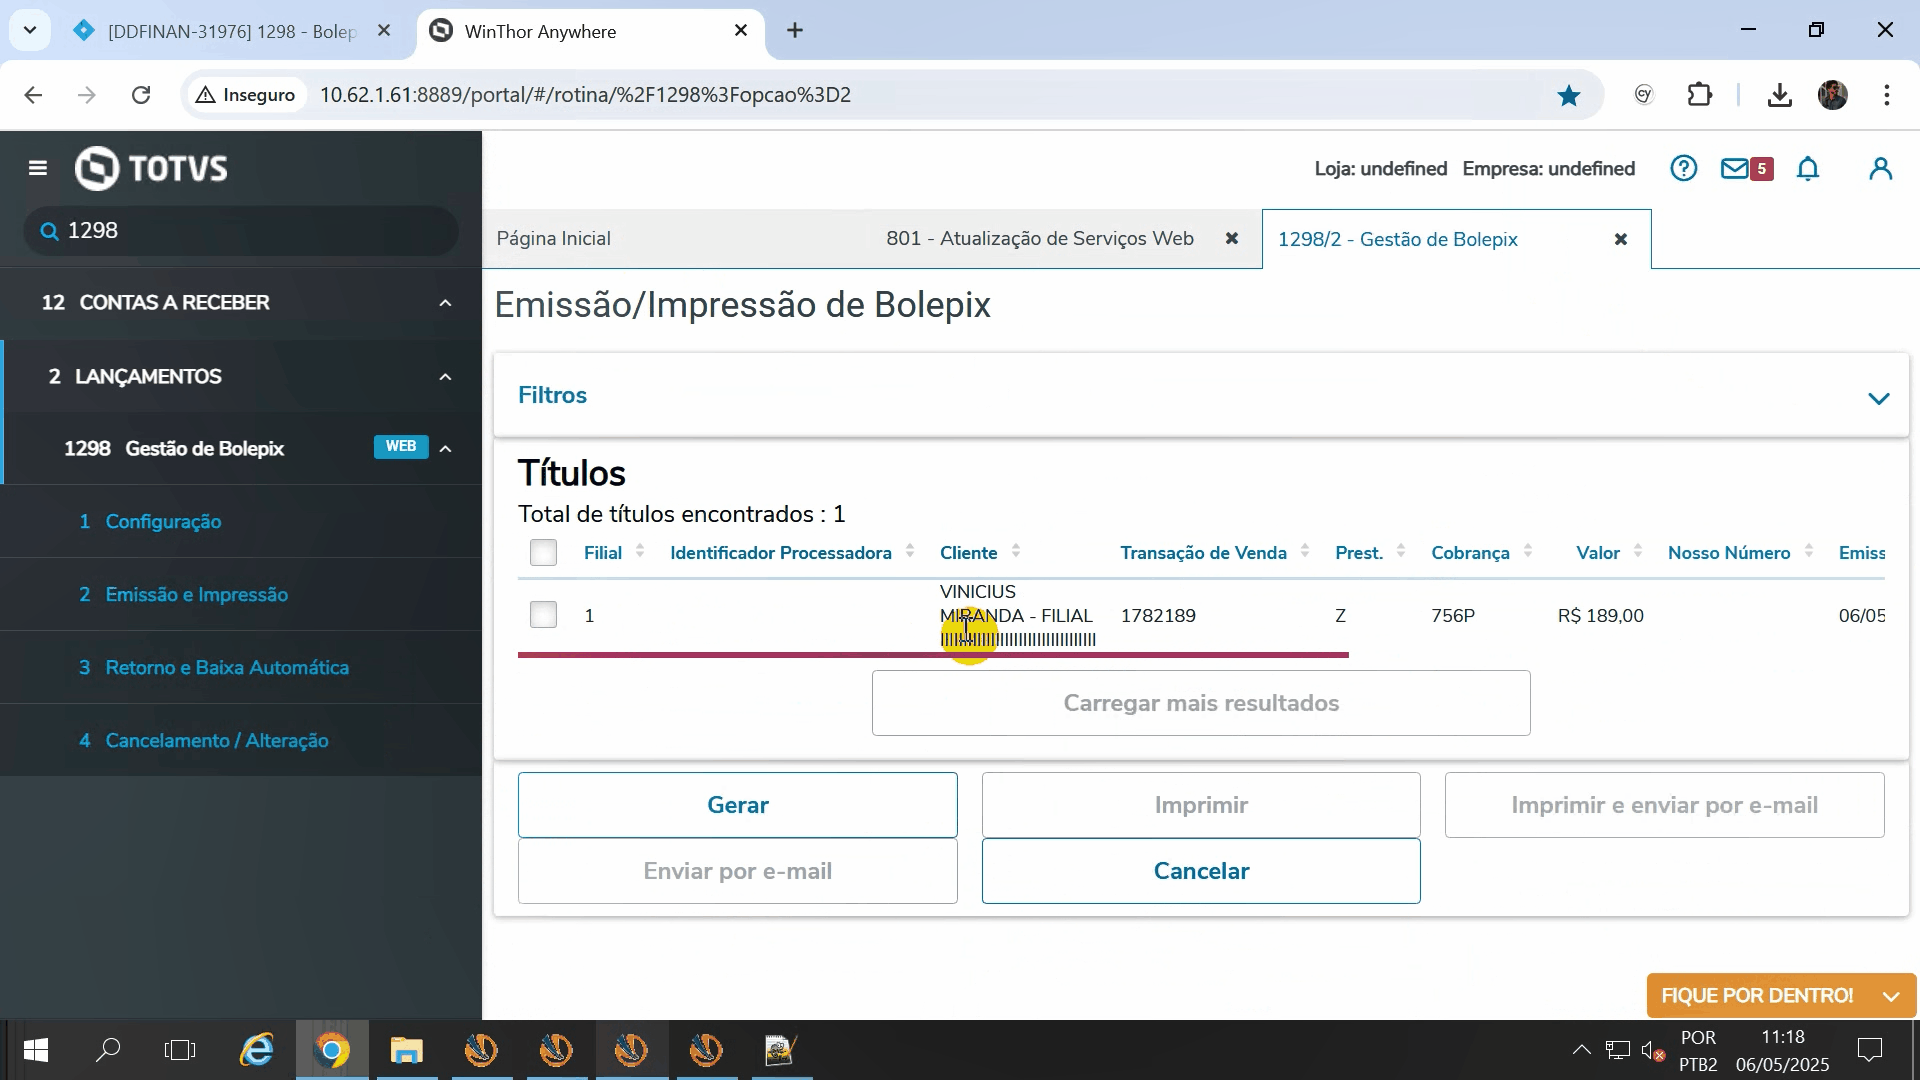
Task: Expand the Filtros panel chevron
Action: (1878, 398)
